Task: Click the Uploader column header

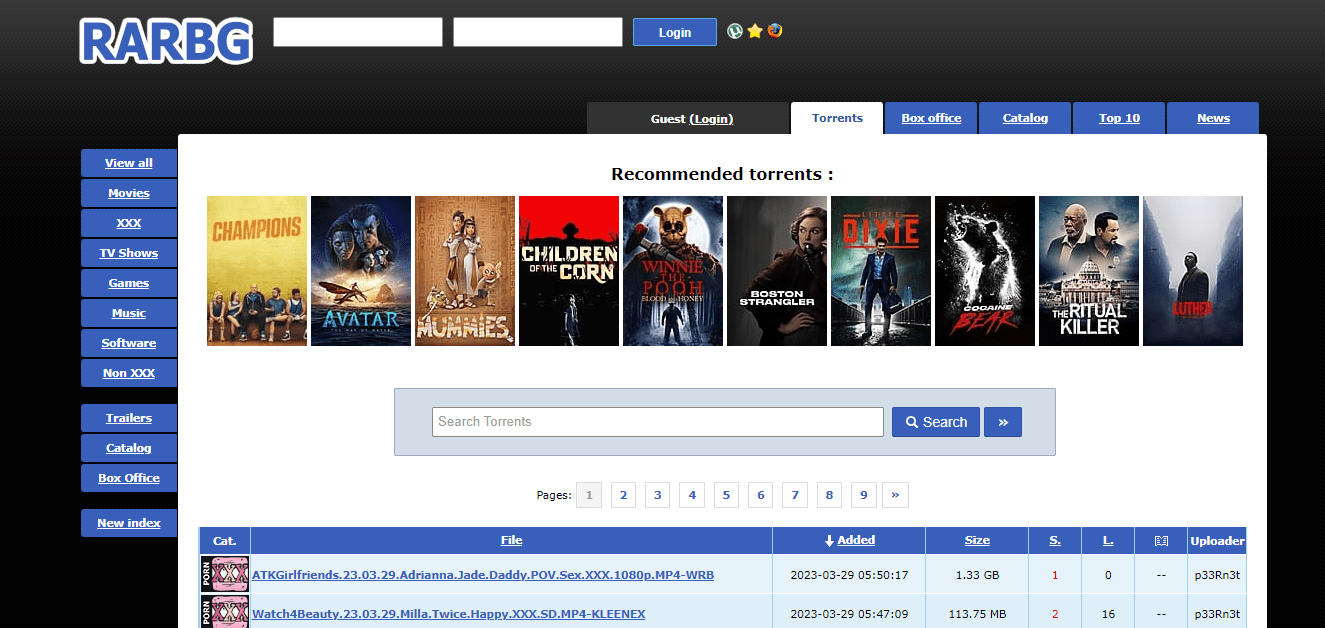Action: point(1217,540)
